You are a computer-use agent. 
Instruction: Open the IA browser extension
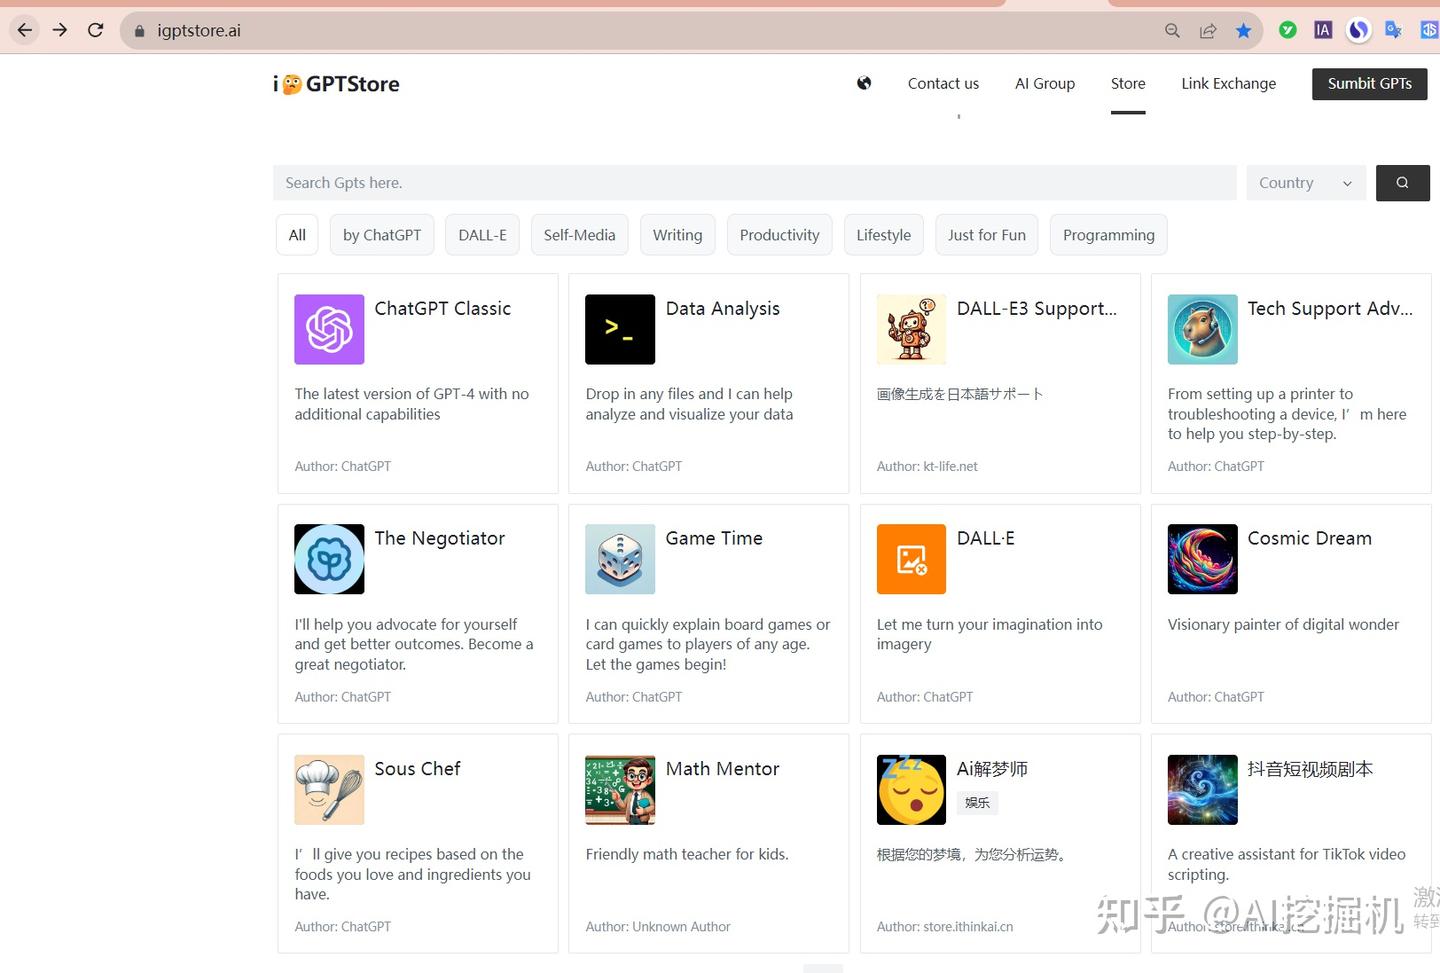[x=1323, y=30]
